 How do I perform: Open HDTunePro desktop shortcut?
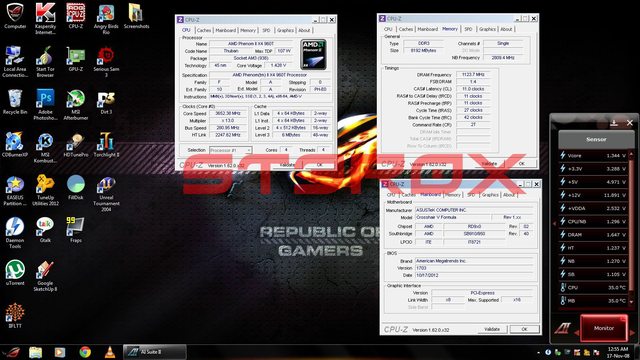tap(76, 144)
